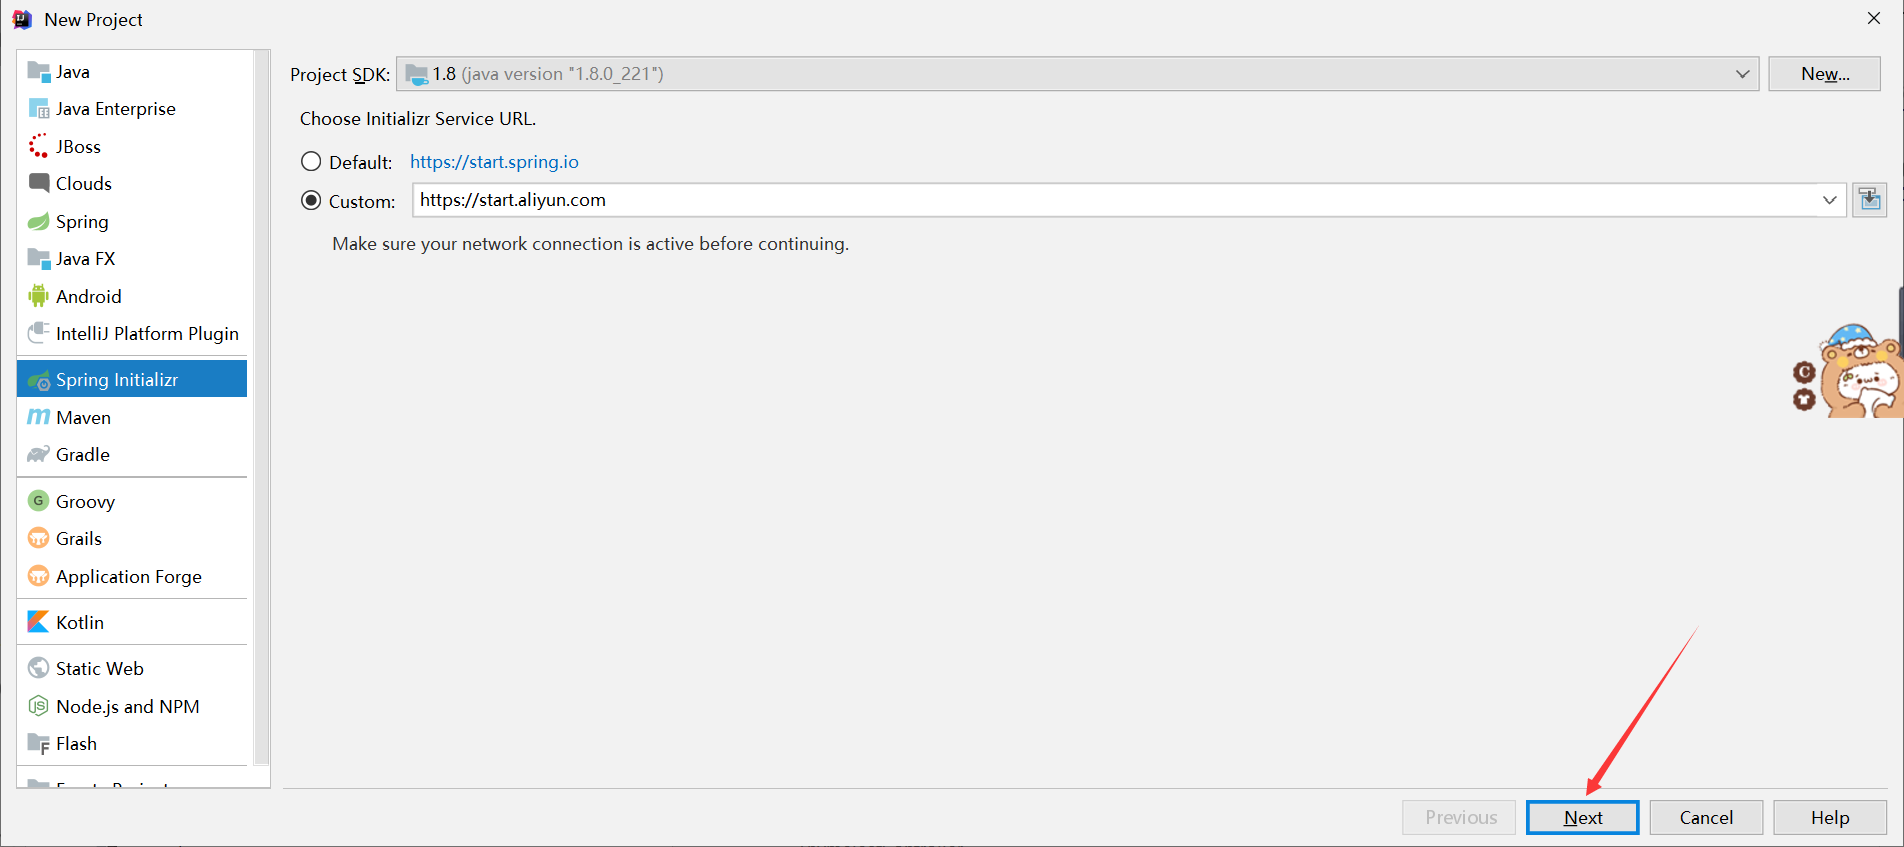Select JBoss entry in list
This screenshot has height=847, width=1904.
(x=132, y=146)
